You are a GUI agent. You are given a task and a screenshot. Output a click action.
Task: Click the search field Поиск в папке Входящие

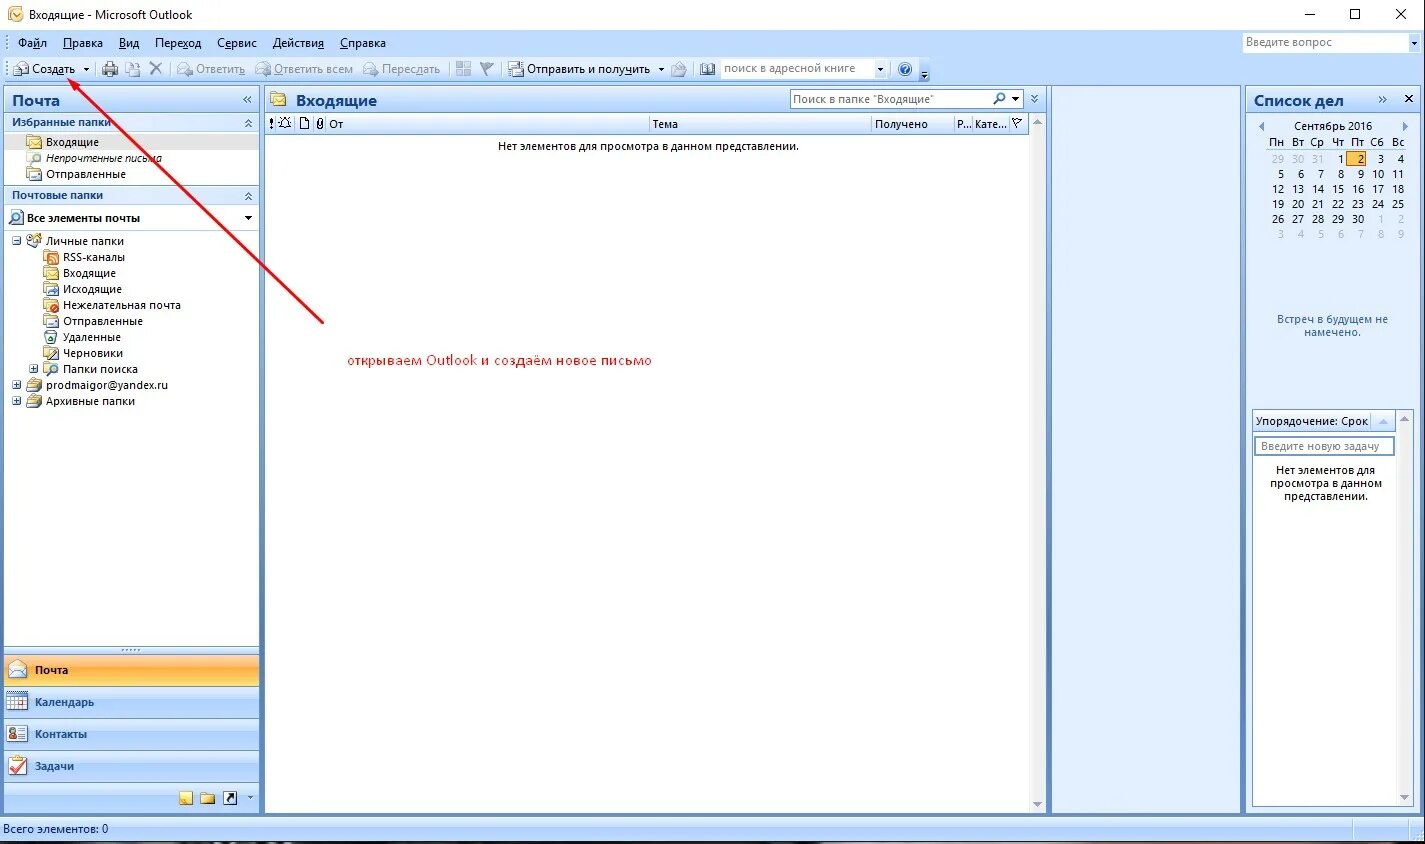pyautogui.click(x=890, y=99)
